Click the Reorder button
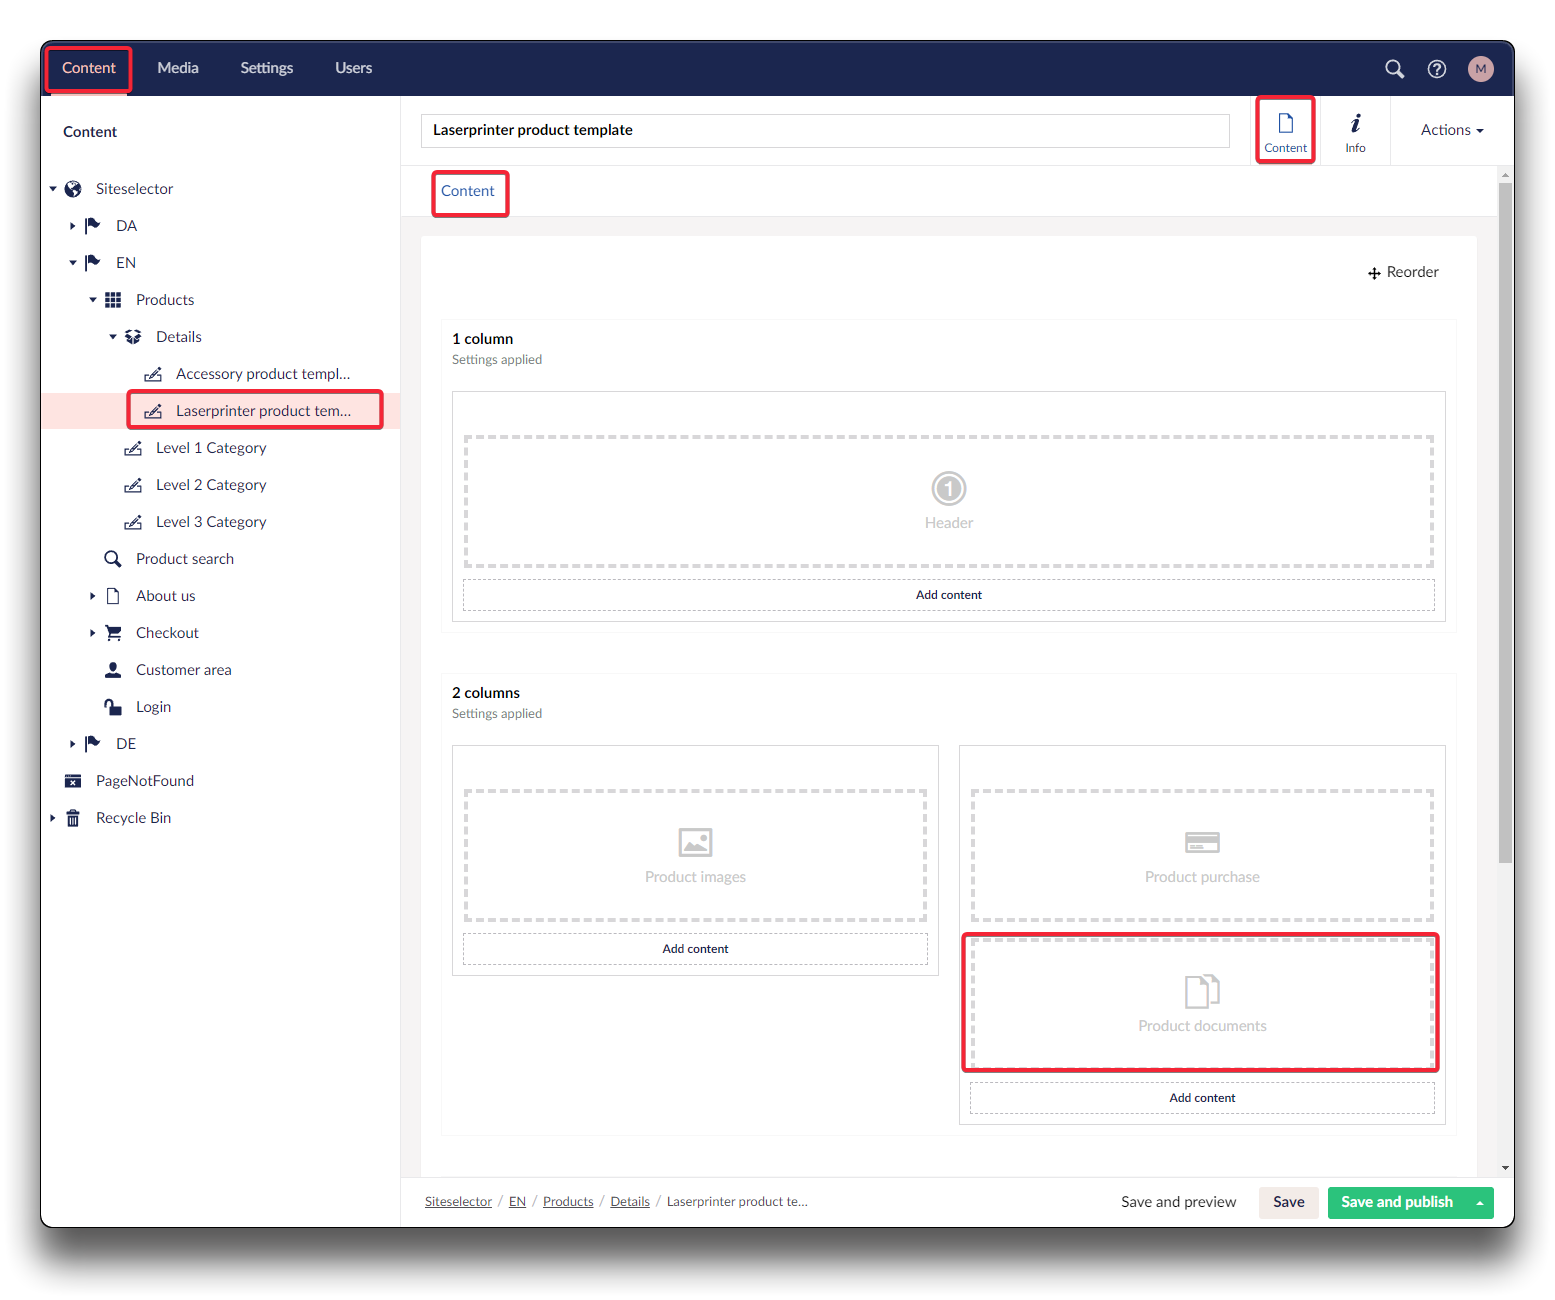Viewport: 1555px width, 1300px height. tap(1403, 272)
